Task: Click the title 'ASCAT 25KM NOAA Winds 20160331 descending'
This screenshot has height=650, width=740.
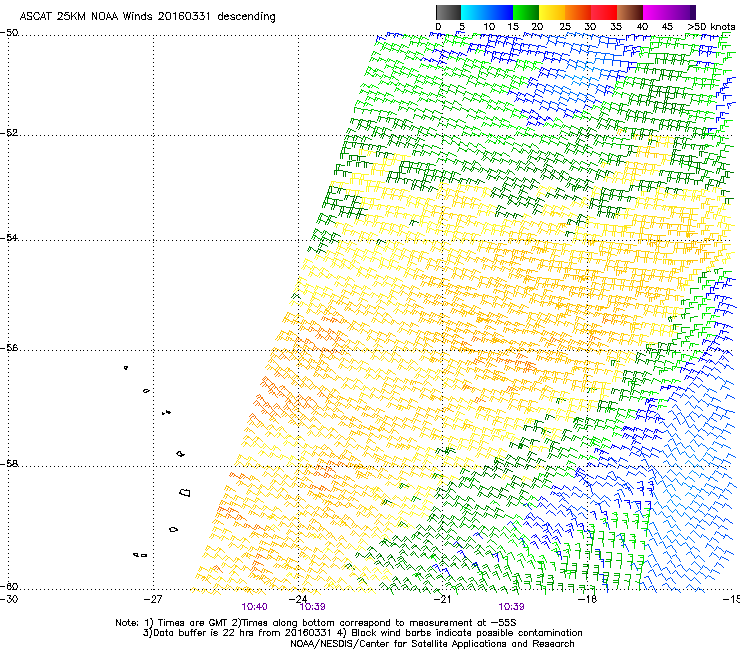Action: click(147, 17)
